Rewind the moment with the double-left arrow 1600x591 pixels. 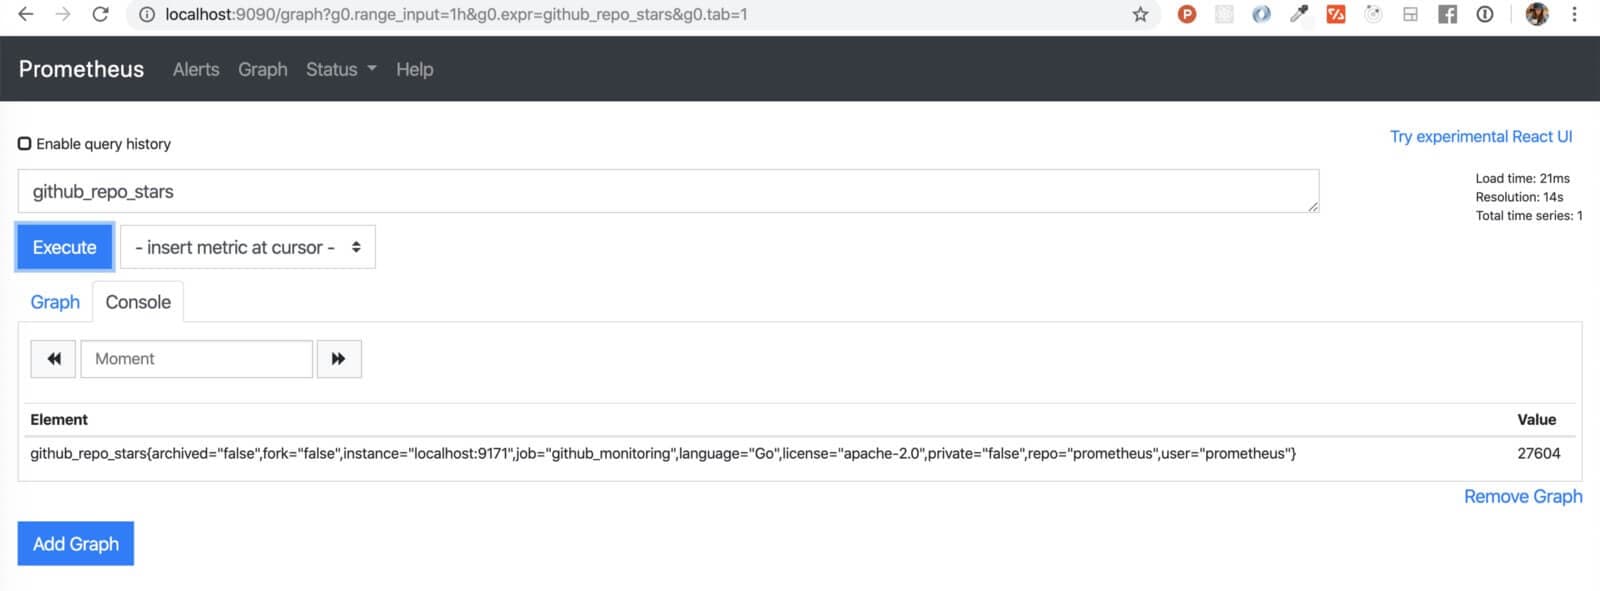pyautogui.click(x=54, y=359)
